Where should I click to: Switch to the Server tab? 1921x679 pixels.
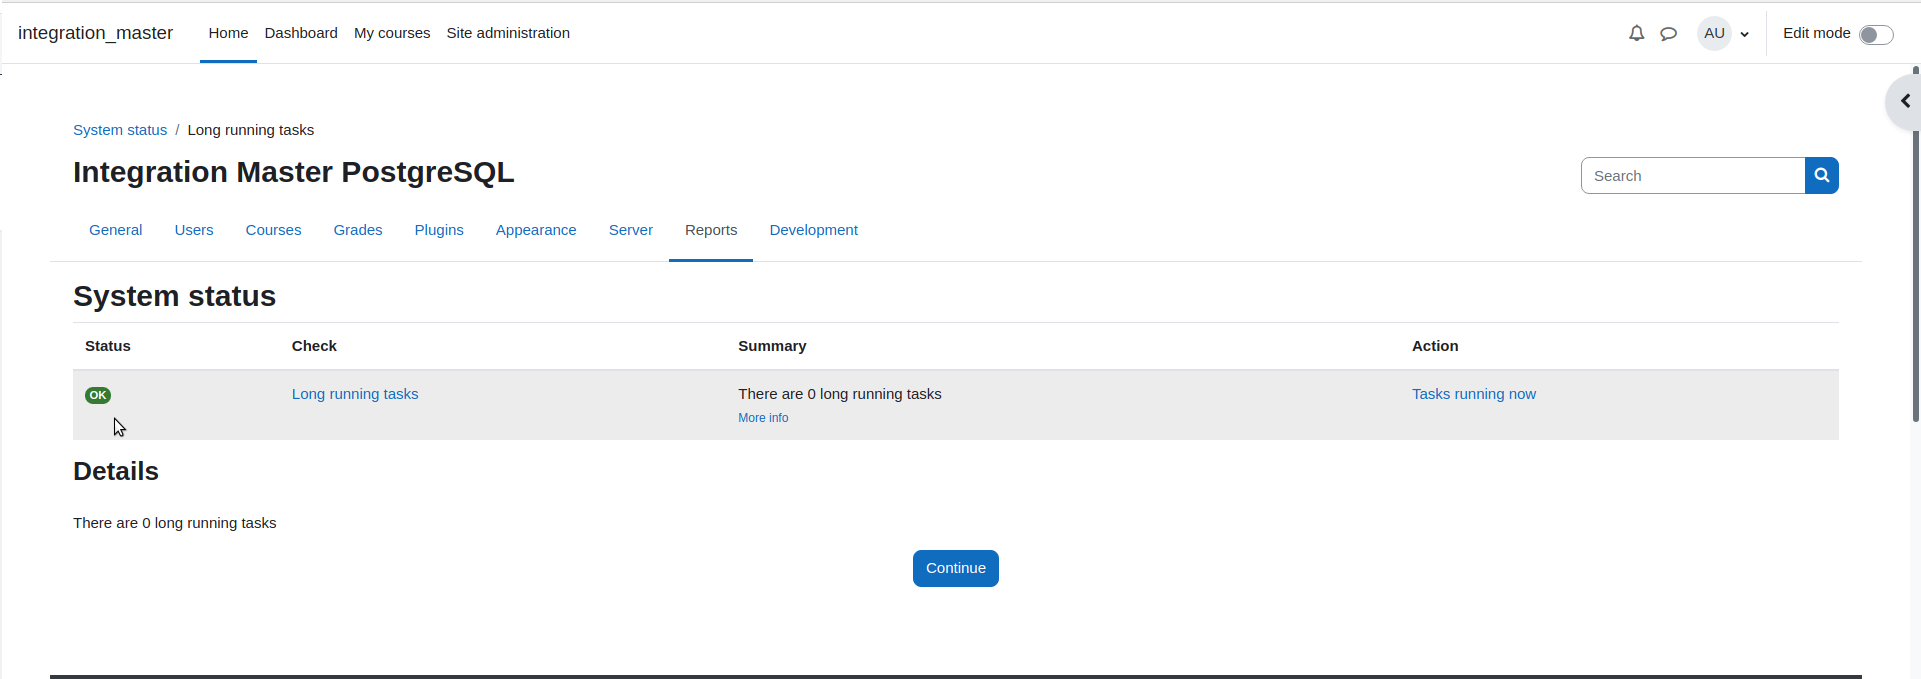(631, 230)
